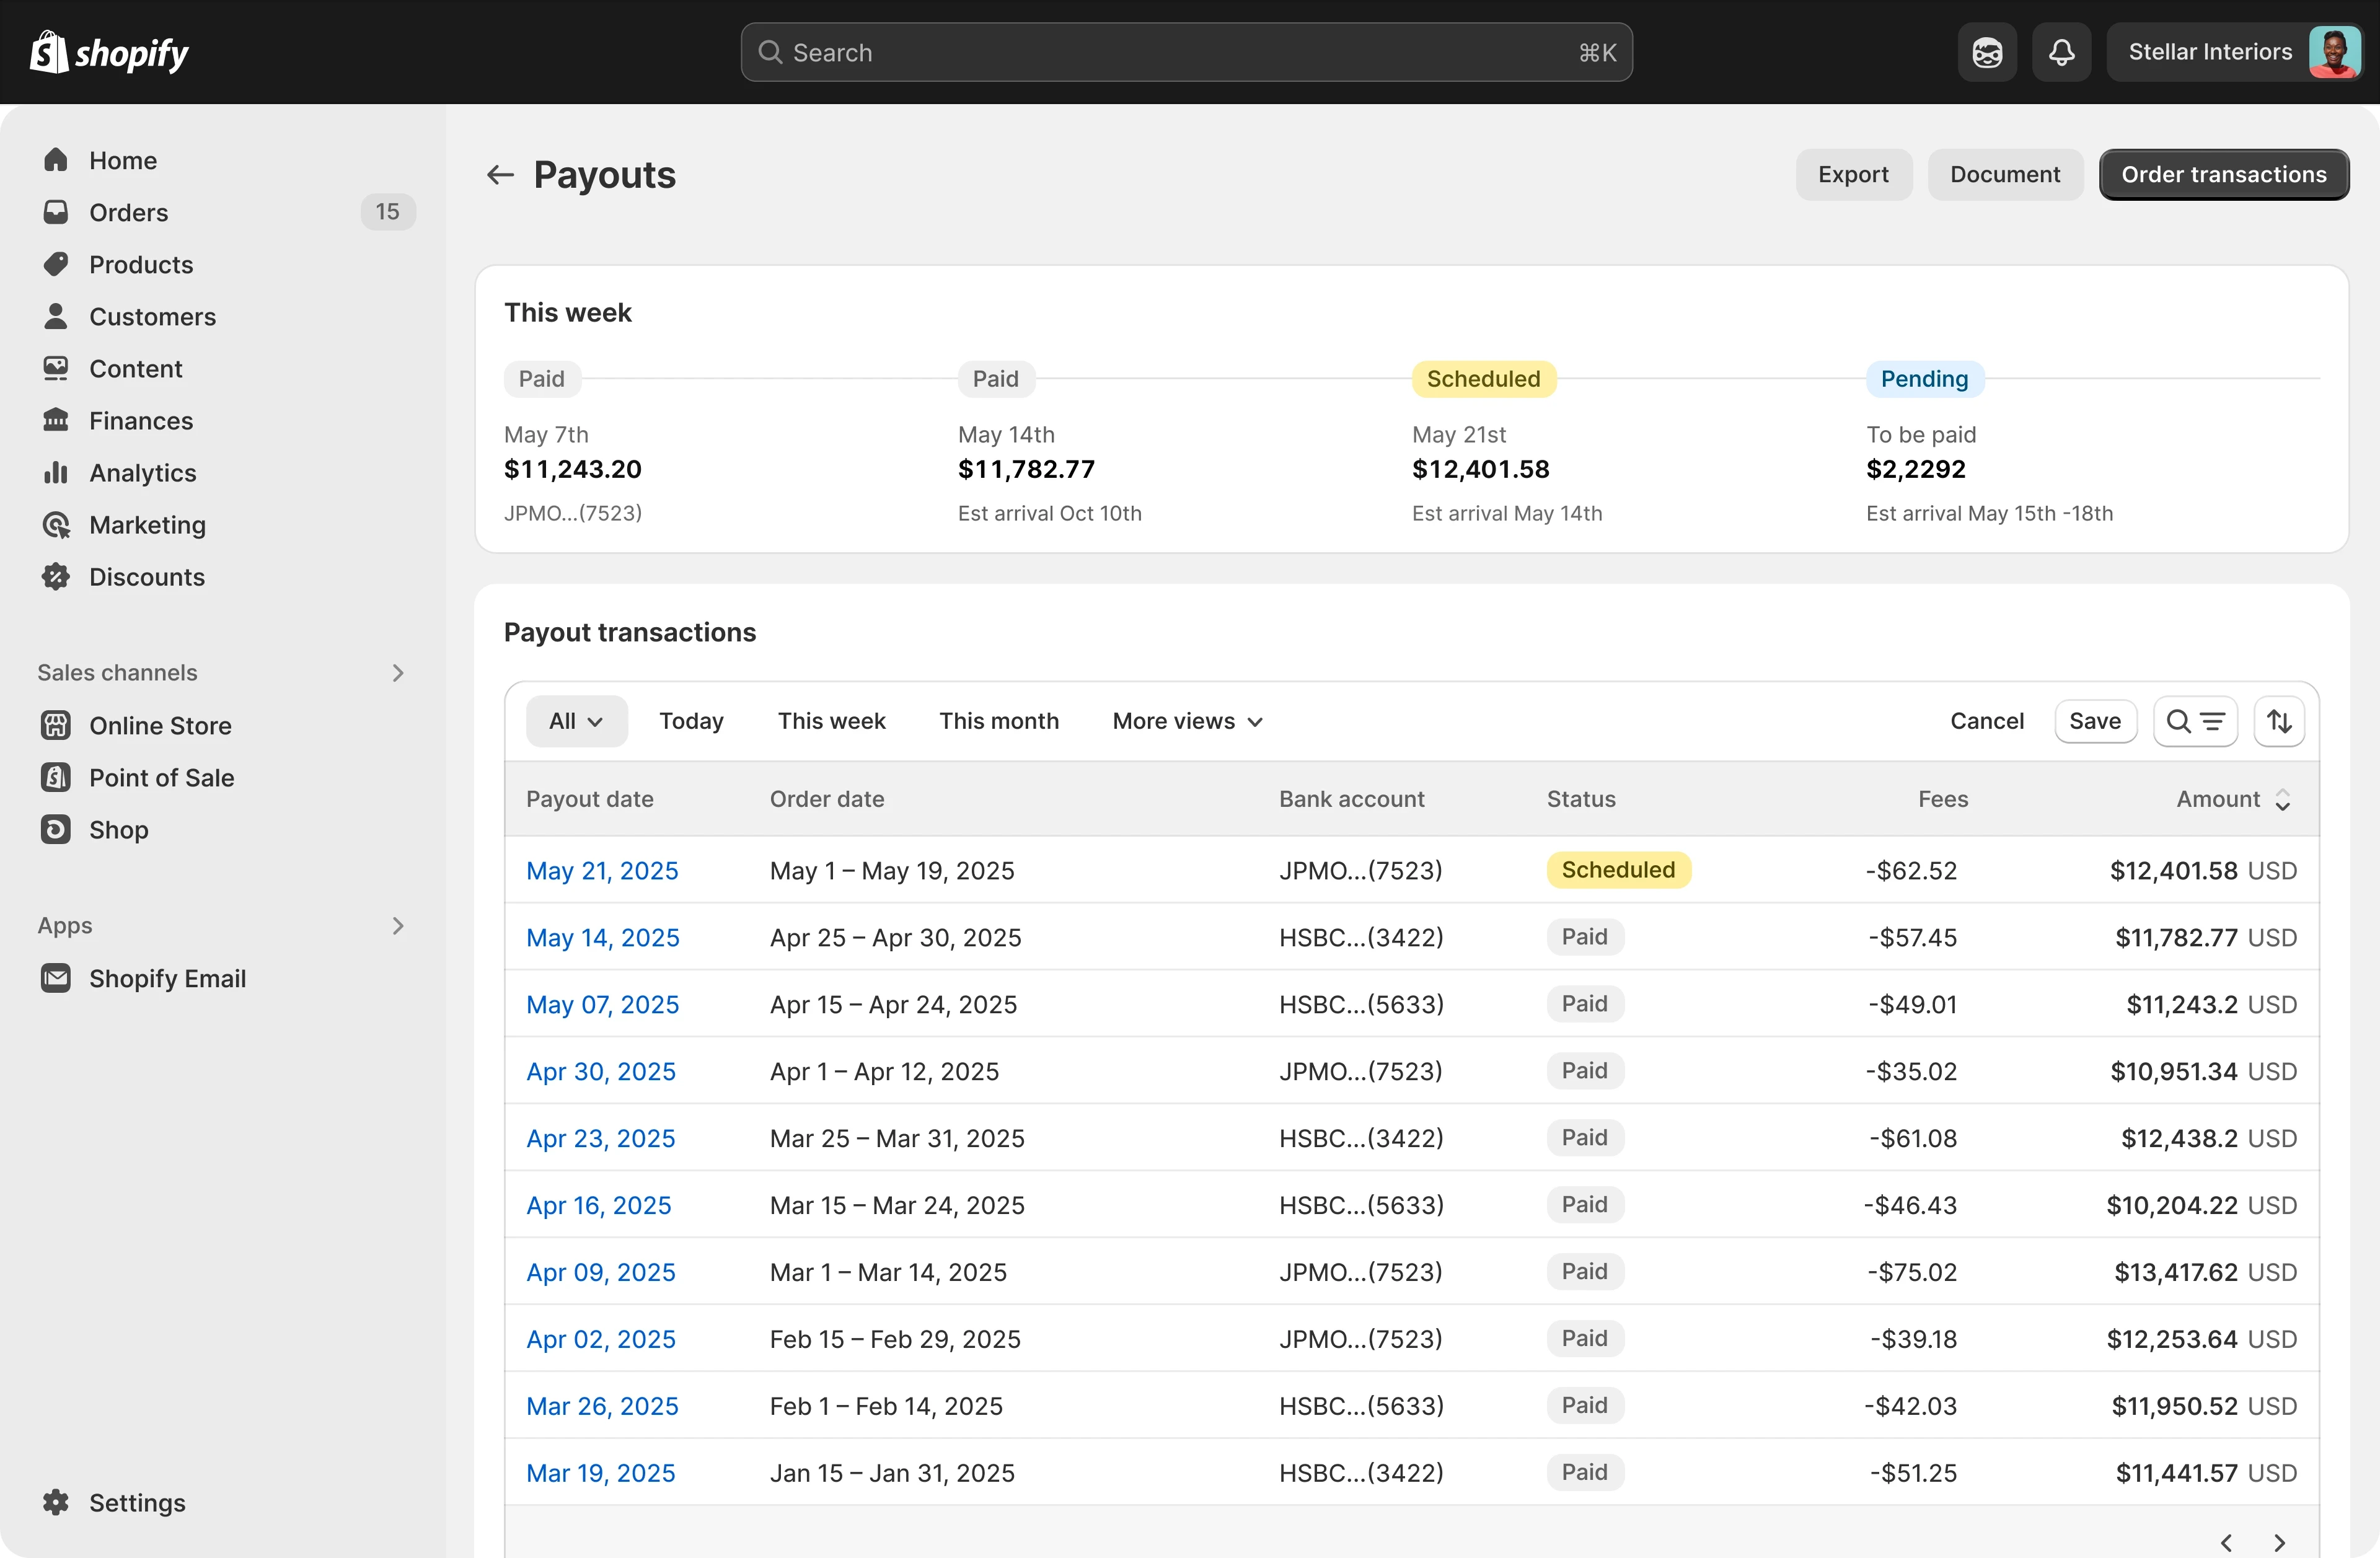This screenshot has height=1558, width=2380.
Task: Switch to the This month tab
Action: click(998, 721)
